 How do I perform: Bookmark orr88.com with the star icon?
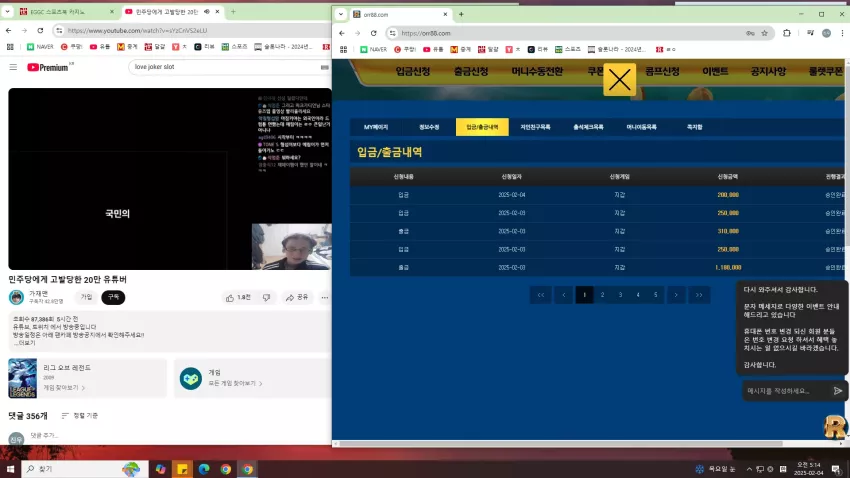point(764,34)
